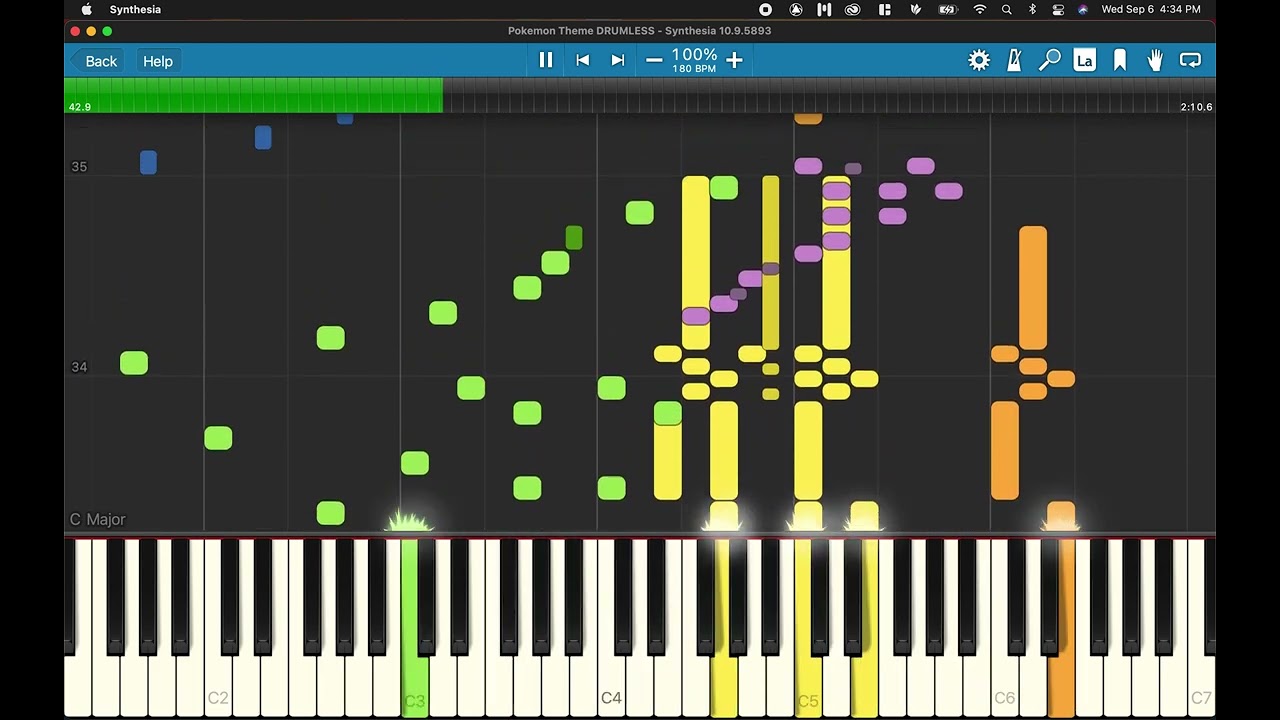Open the Bluetooth menu bar icon
The height and width of the screenshot is (720, 1280).
coord(1033,9)
